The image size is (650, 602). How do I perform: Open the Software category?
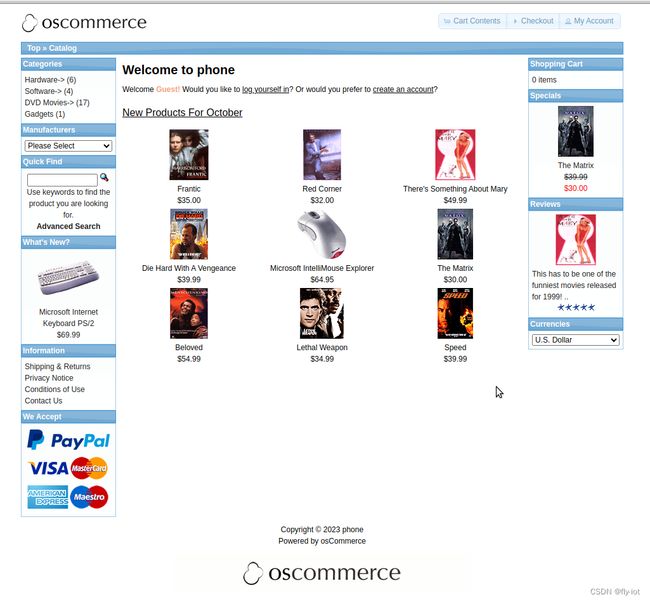coord(49,91)
